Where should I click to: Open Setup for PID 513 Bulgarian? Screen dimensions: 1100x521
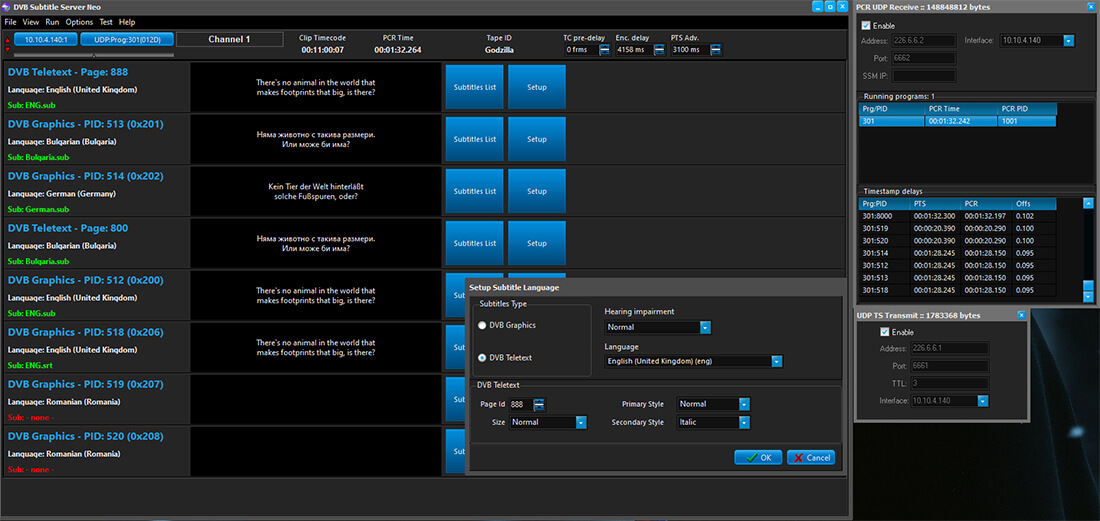537,139
